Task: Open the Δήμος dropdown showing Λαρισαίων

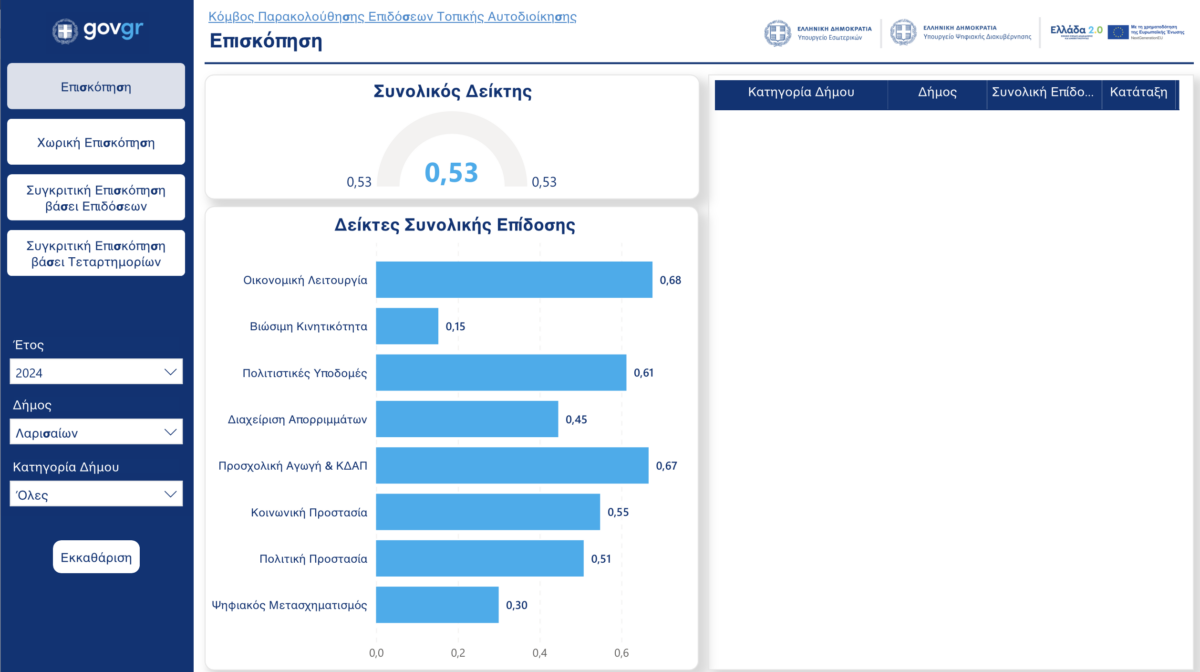Action: pos(96,433)
